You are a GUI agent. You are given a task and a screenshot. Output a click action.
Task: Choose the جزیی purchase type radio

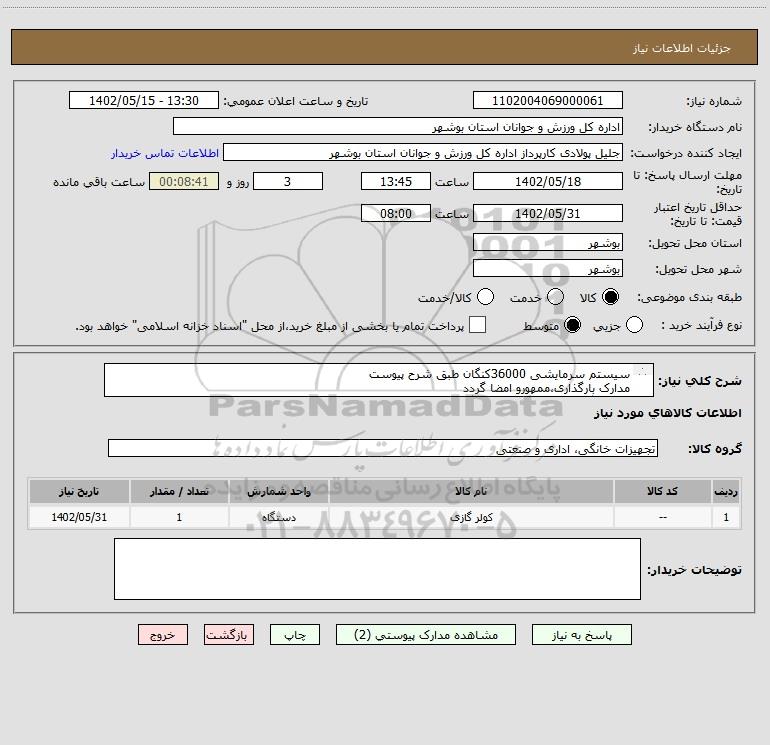(634, 325)
